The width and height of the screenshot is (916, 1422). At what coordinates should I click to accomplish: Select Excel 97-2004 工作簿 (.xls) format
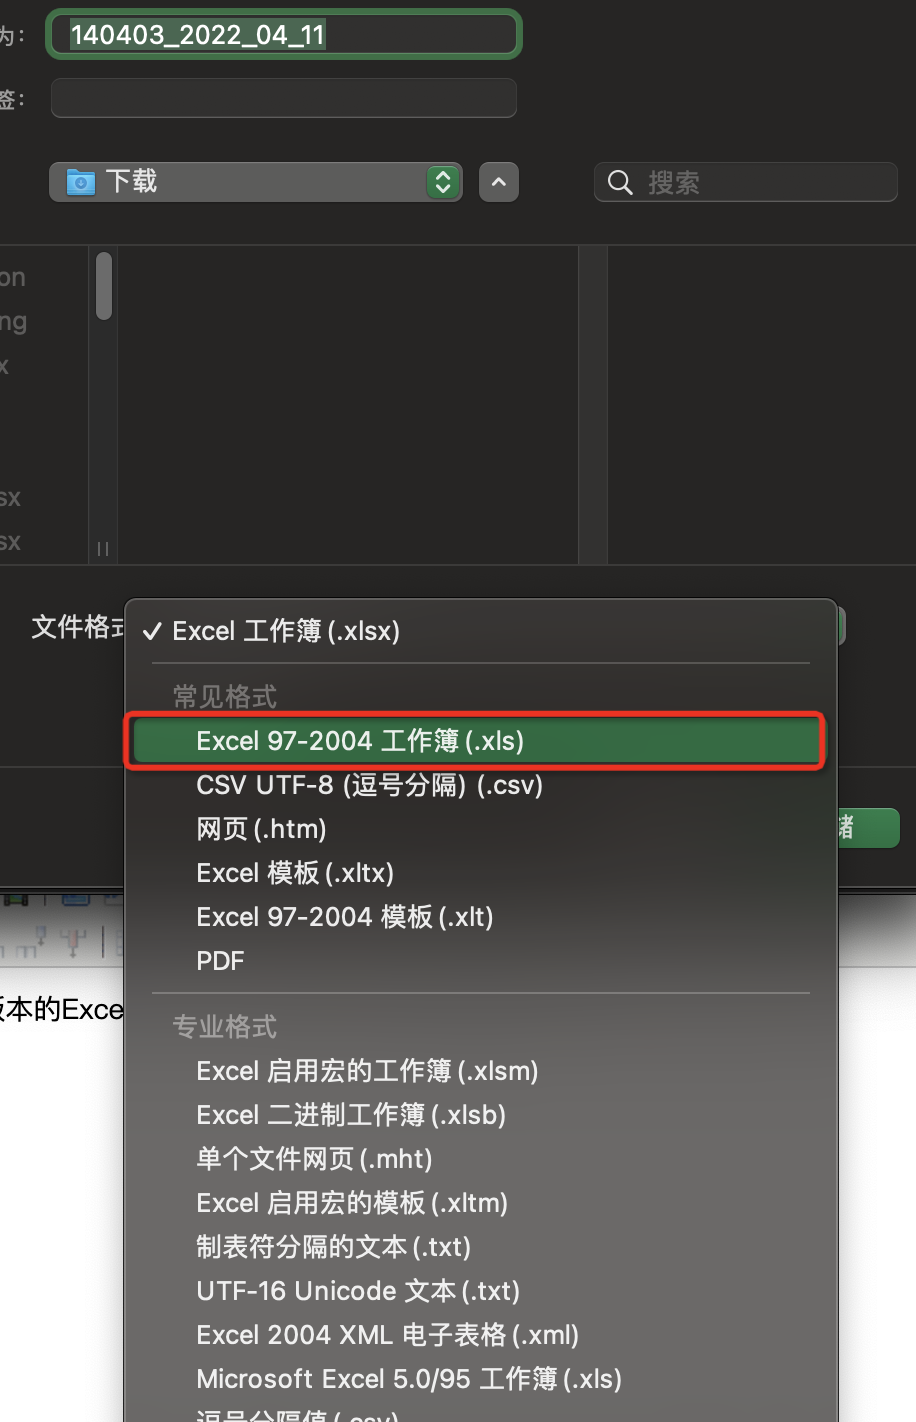pos(476,741)
